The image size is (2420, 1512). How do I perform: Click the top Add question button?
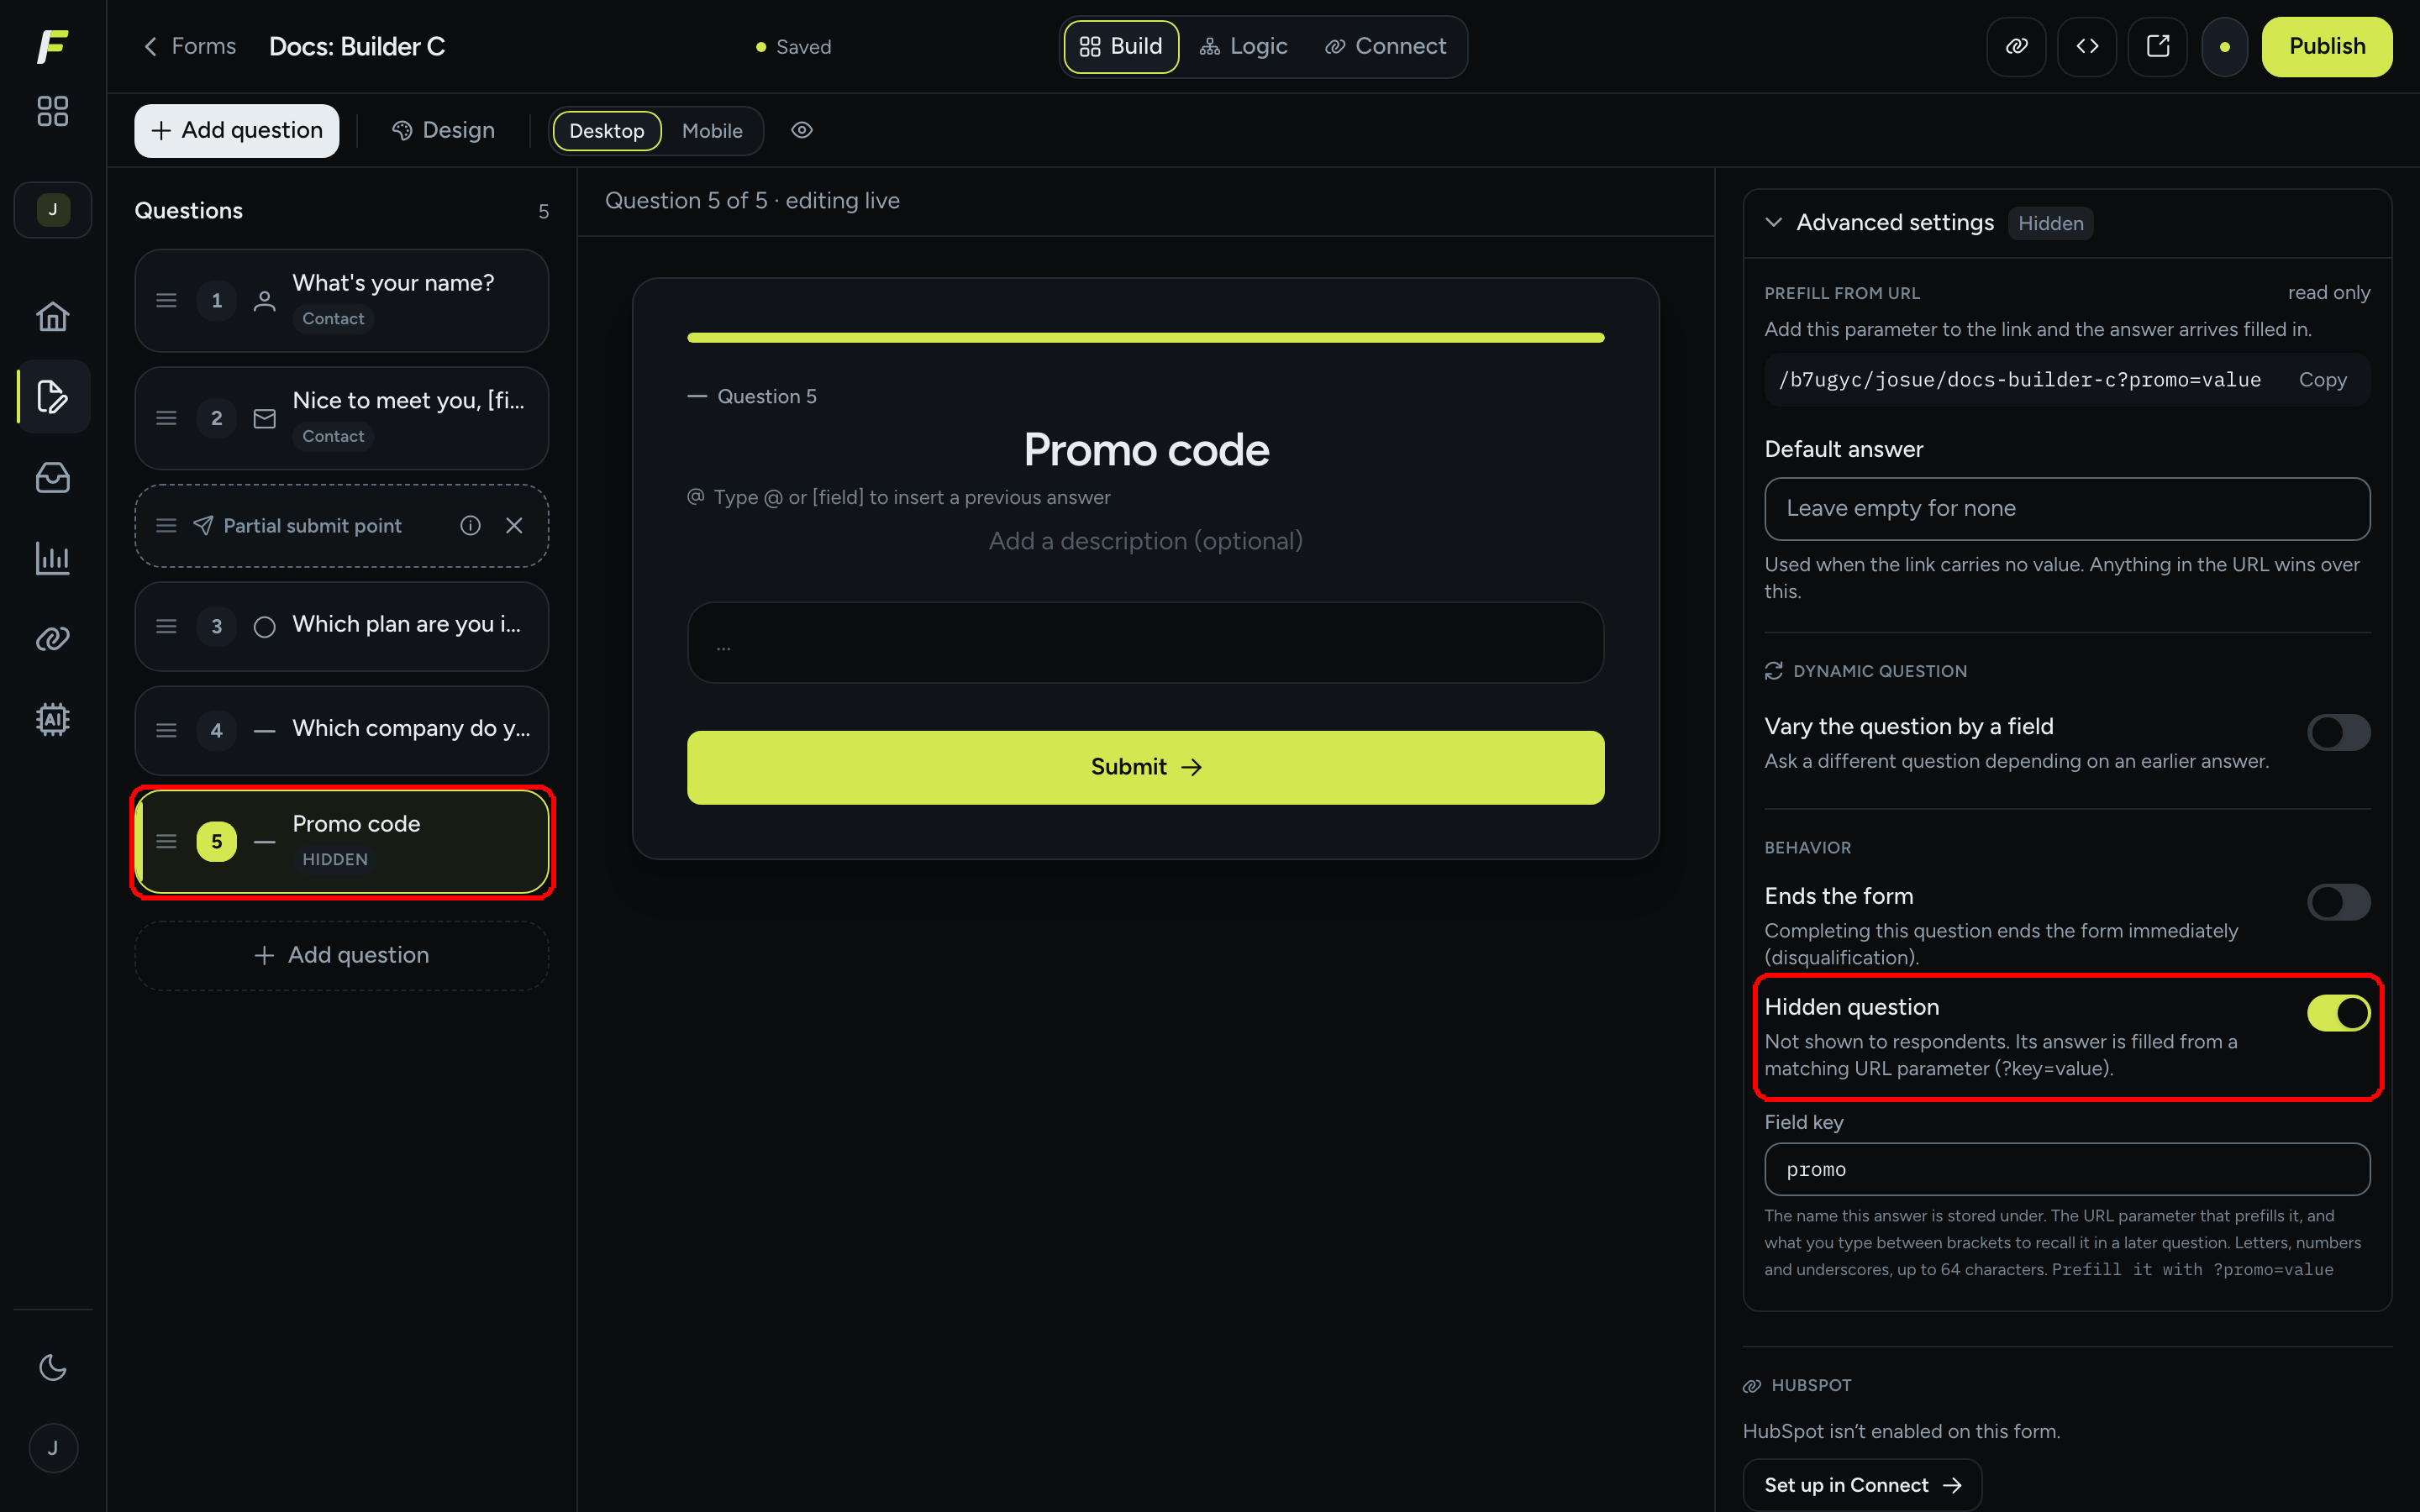236,130
